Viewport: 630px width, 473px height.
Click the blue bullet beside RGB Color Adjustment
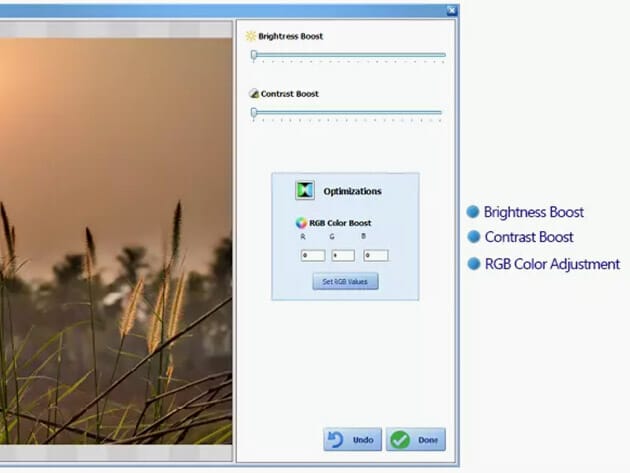click(x=473, y=265)
